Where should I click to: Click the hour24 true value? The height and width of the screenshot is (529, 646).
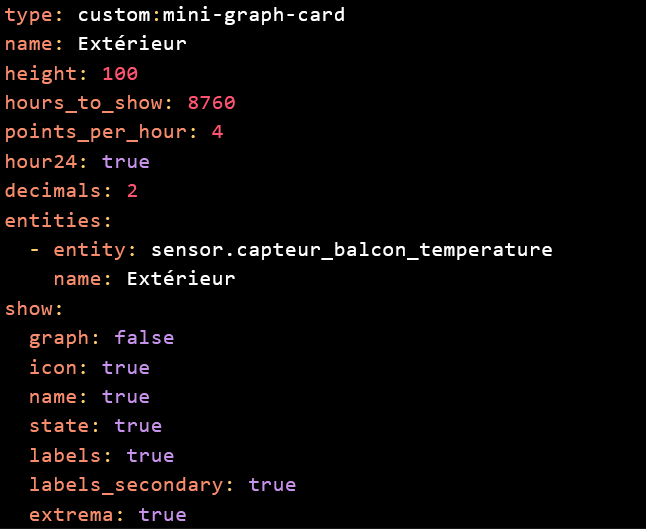tap(126, 162)
